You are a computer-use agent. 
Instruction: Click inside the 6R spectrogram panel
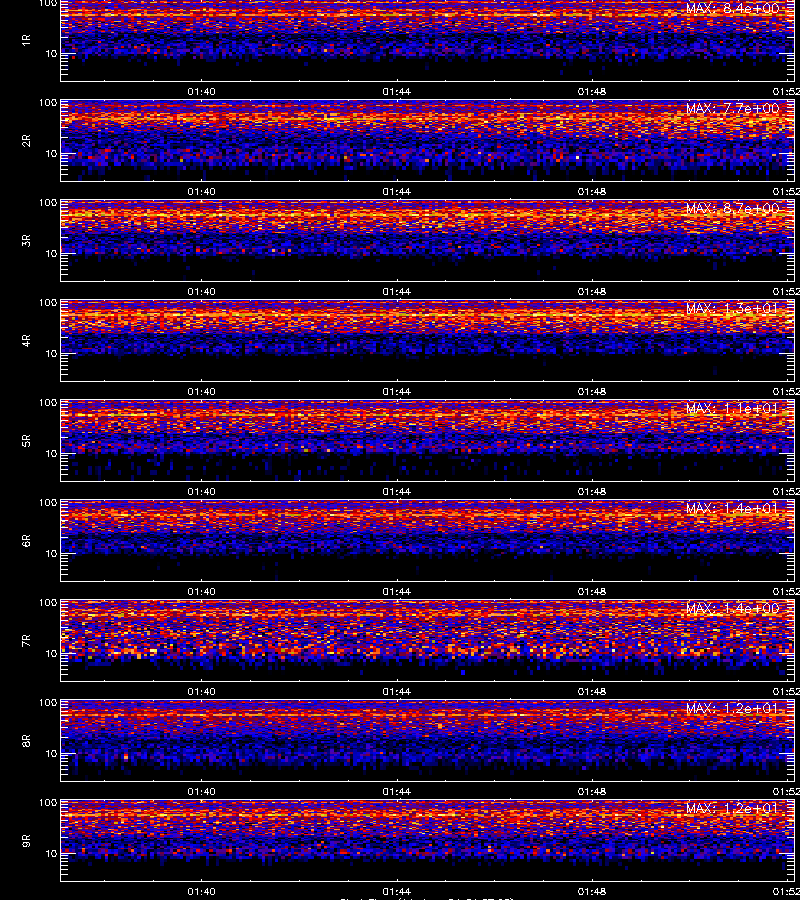pos(428,541)
